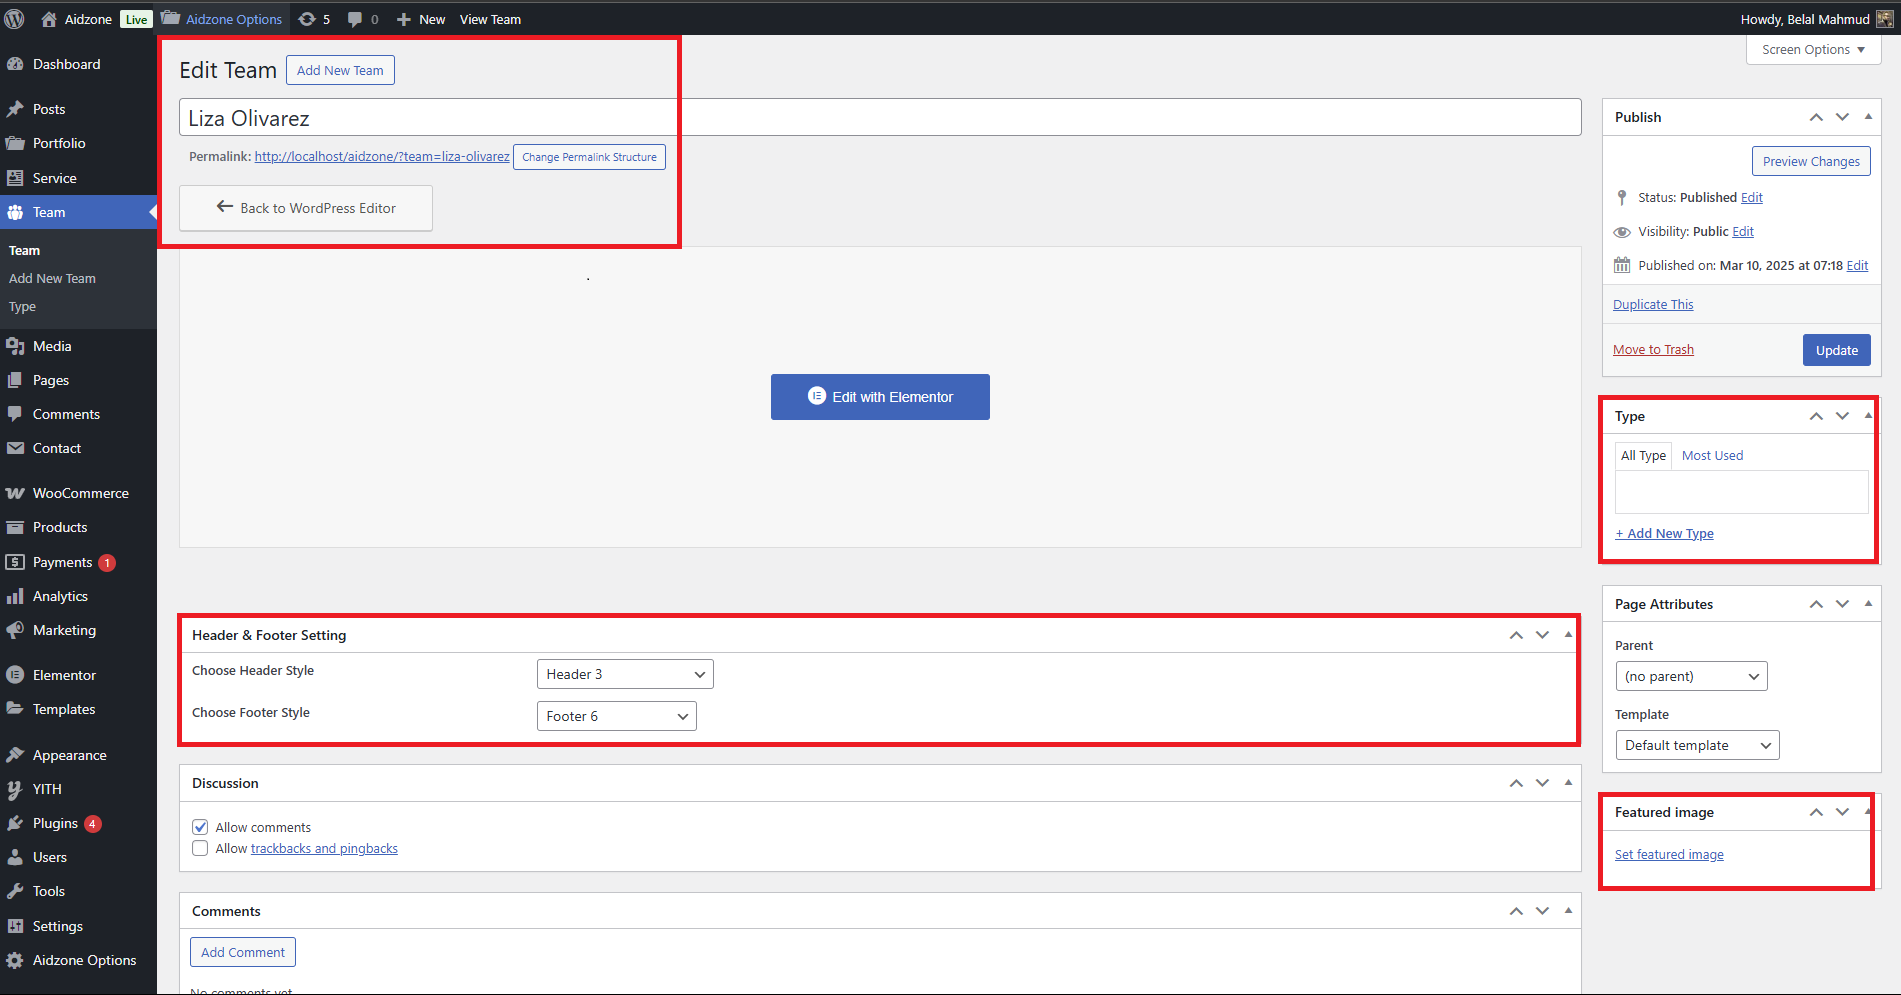Click the comments bubble icon in admin bar

pos(355,19)
